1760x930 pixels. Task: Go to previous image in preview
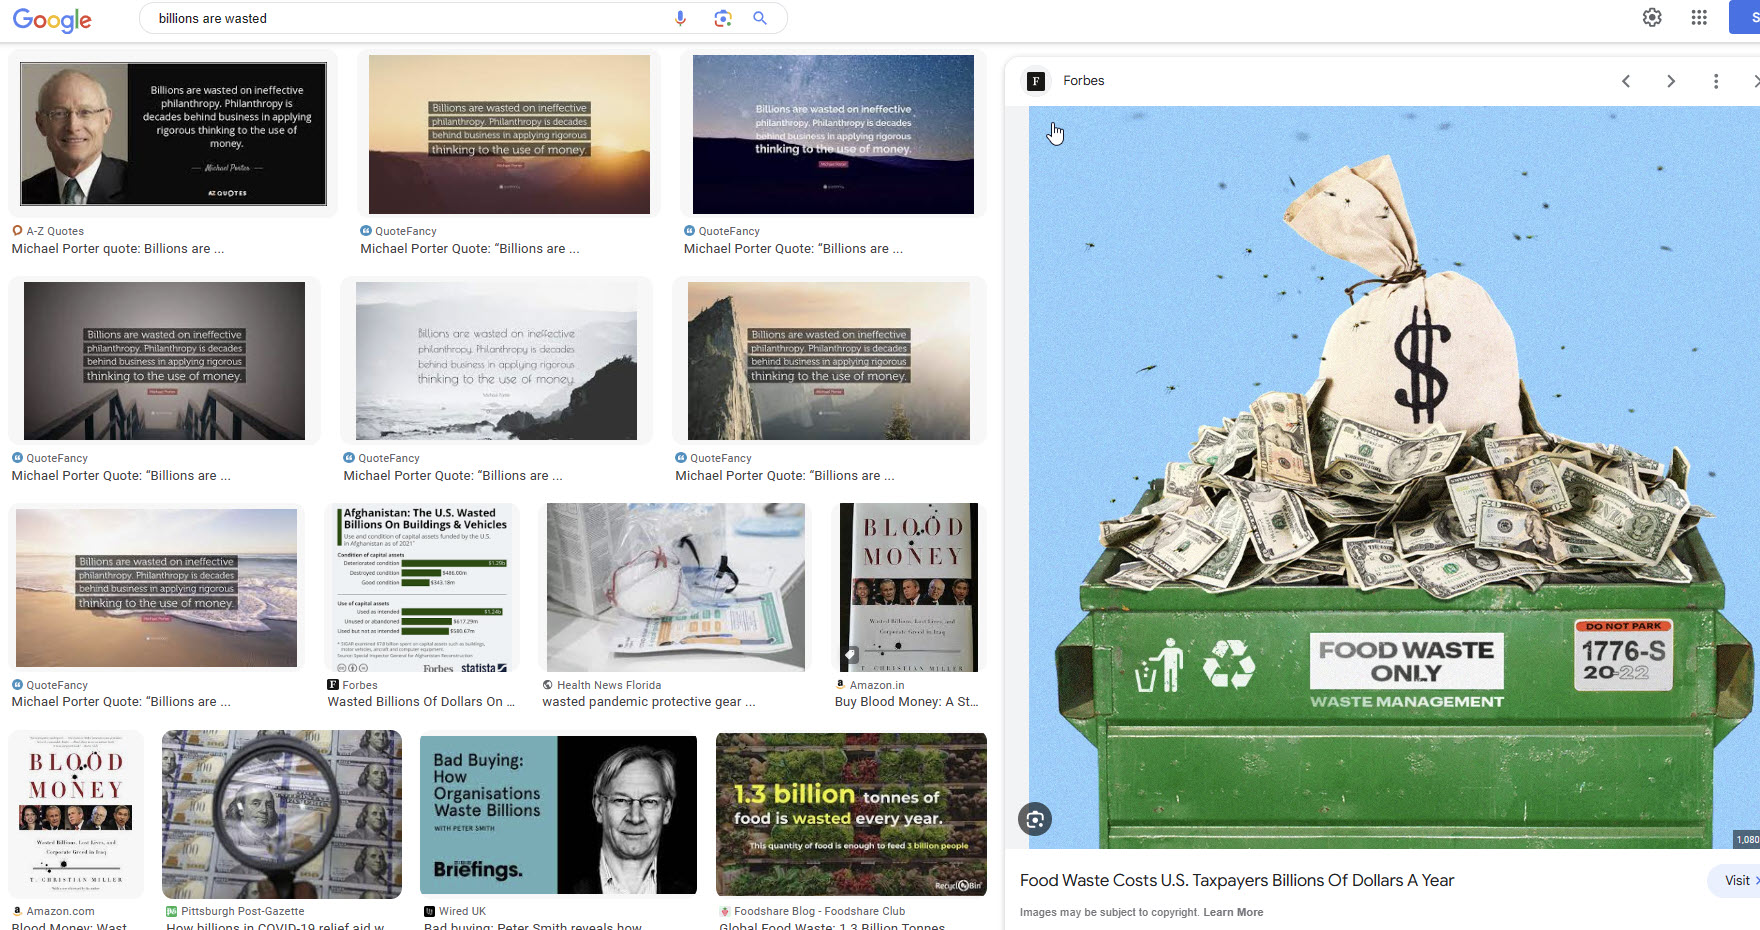click(1626, 81)
